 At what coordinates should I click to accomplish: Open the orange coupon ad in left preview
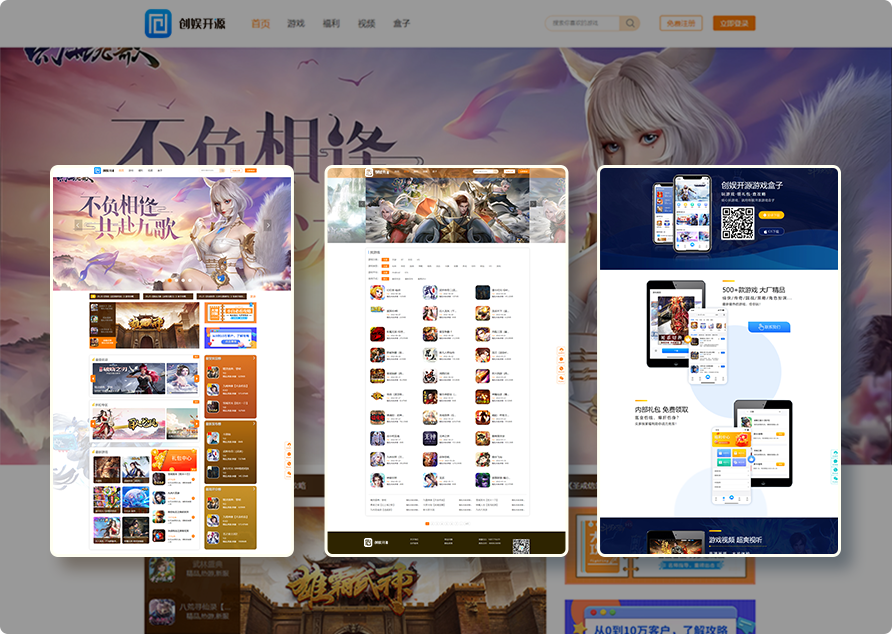tap(230, 312)
